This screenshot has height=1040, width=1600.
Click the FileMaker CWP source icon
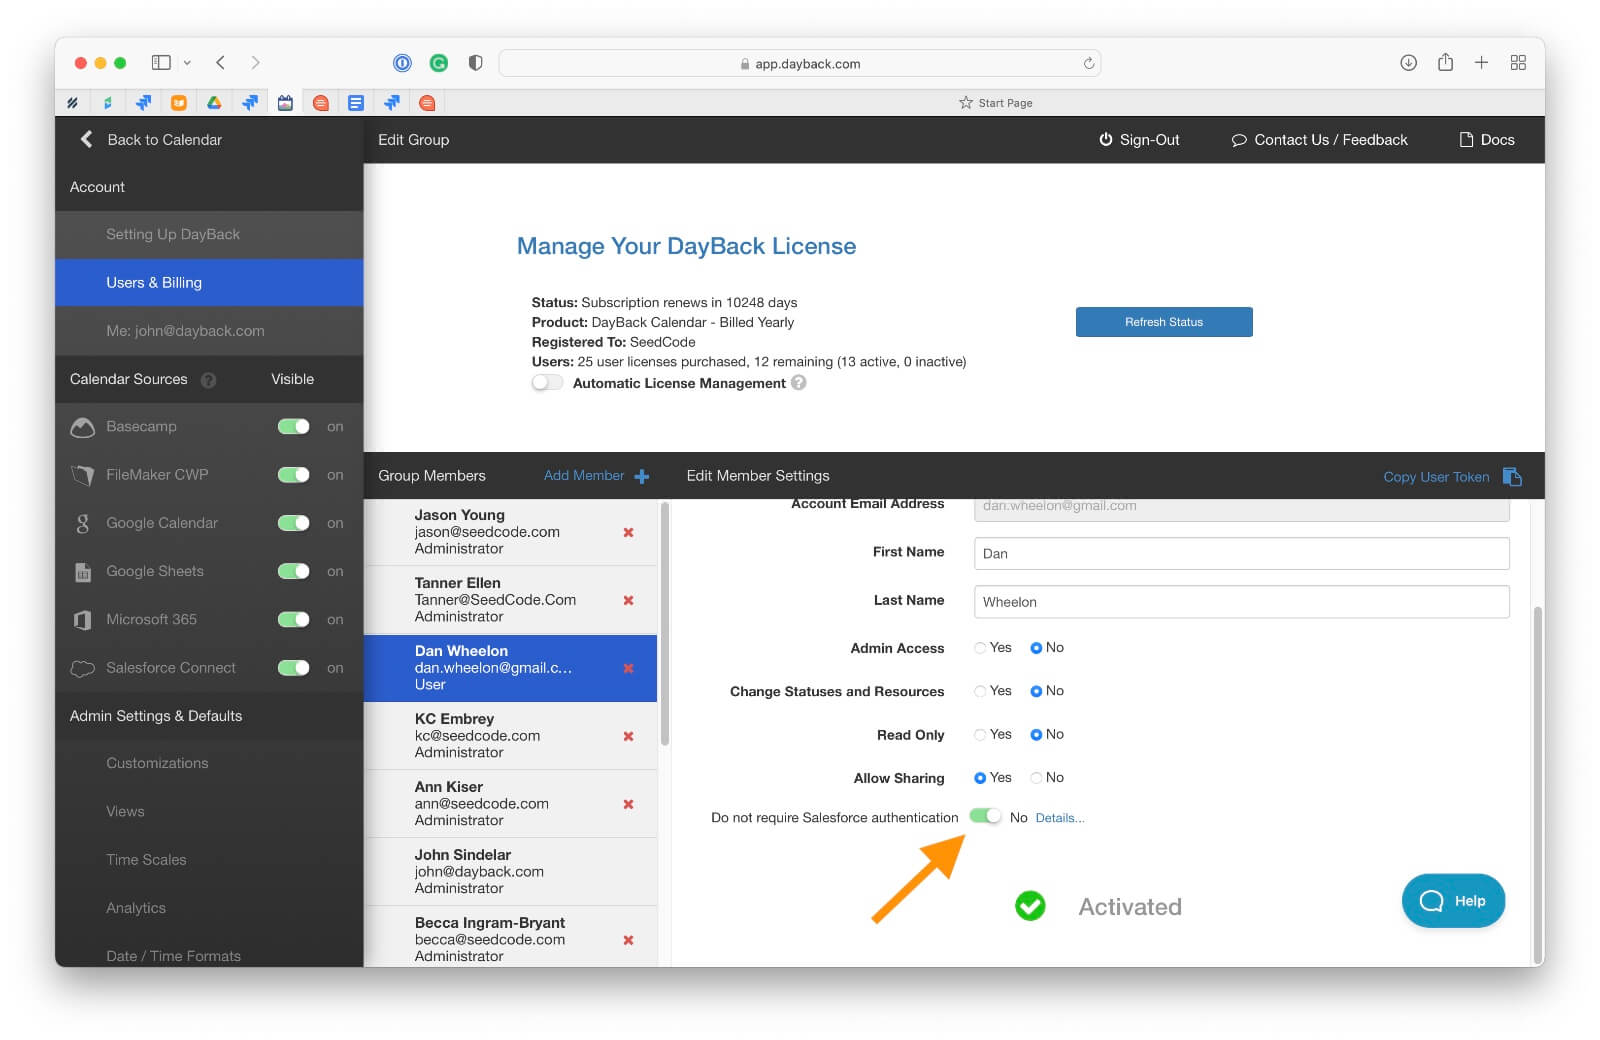pyautogui.click(x=83, y=475)
